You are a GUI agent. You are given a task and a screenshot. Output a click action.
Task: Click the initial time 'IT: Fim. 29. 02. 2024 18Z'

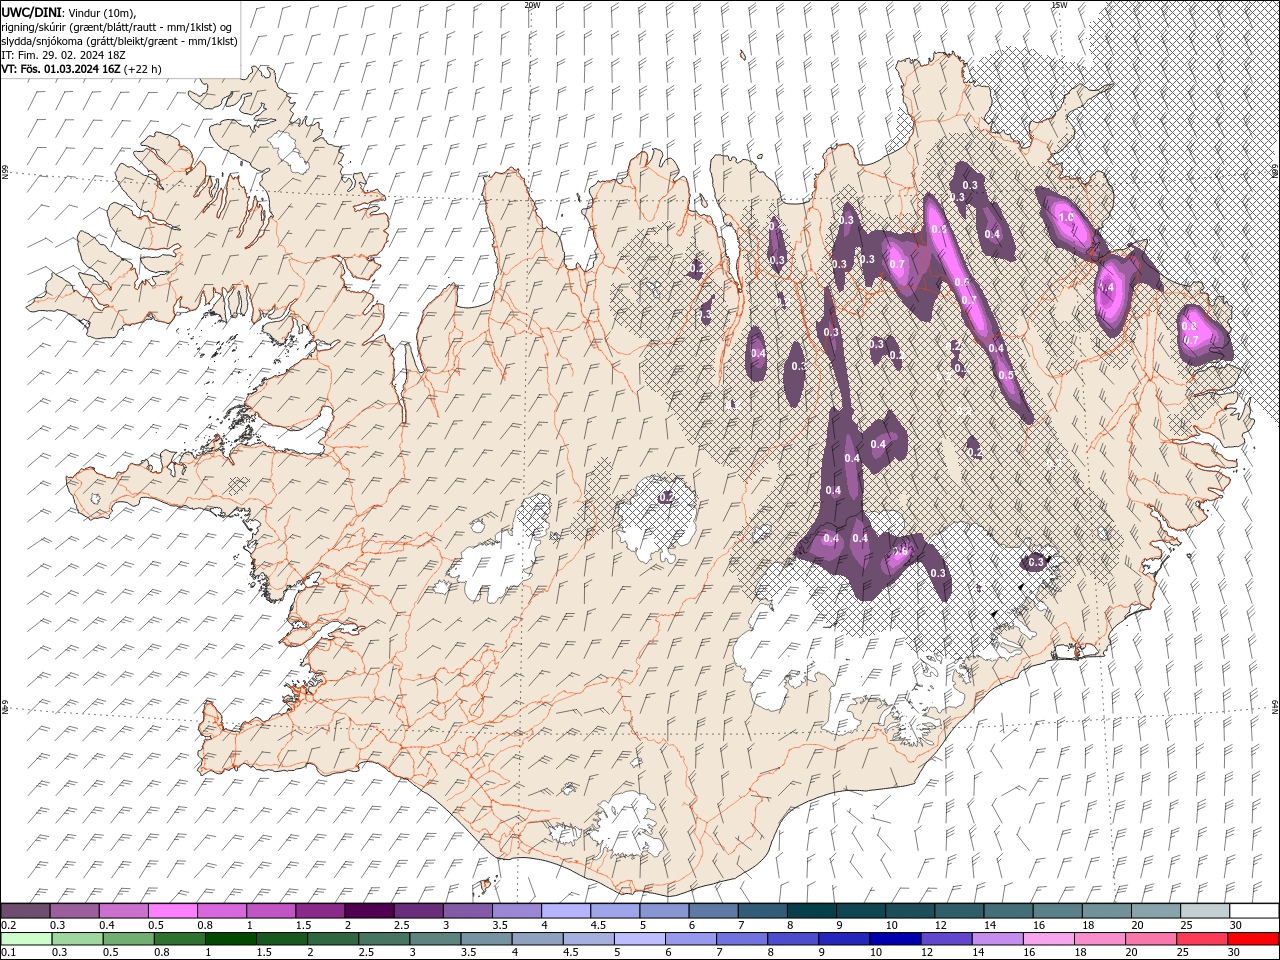pyautogui.click(x=64, y=55)
